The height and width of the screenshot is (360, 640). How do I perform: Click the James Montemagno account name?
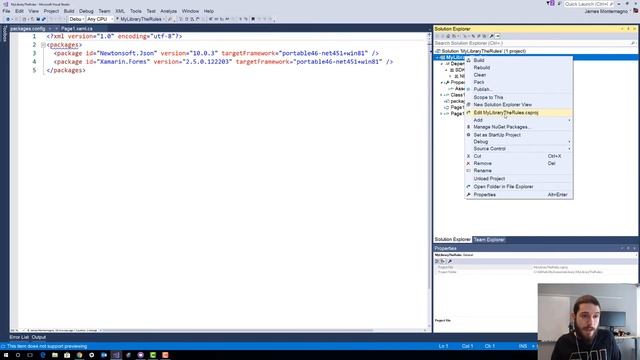coord(606,11)
